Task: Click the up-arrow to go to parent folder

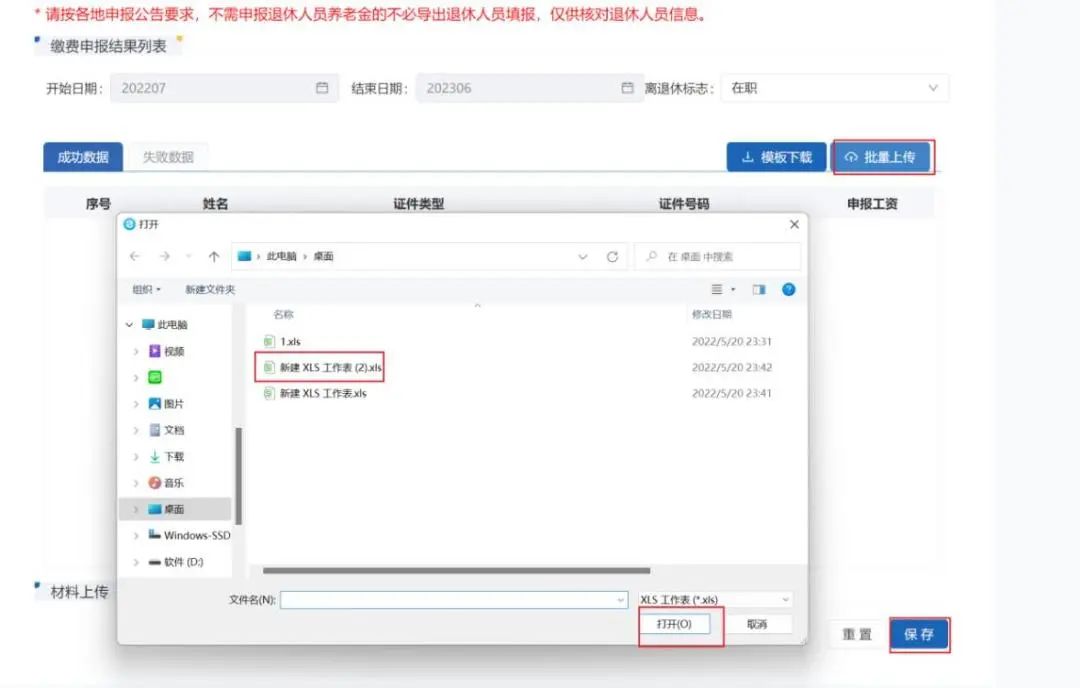Action: (213, 257)
